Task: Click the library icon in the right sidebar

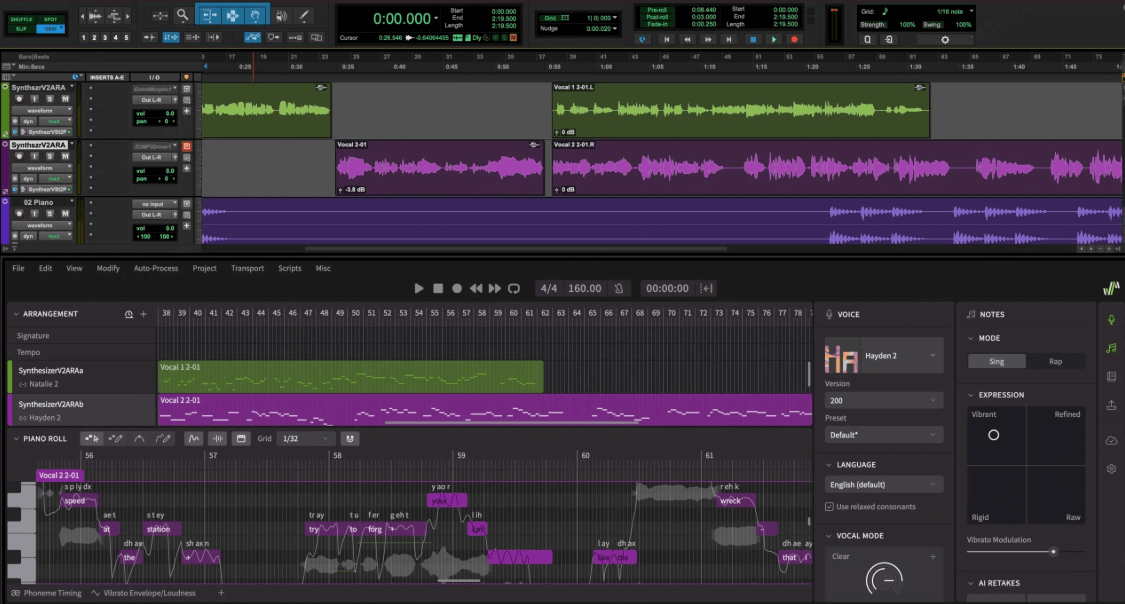Action: coord(1110,376)
